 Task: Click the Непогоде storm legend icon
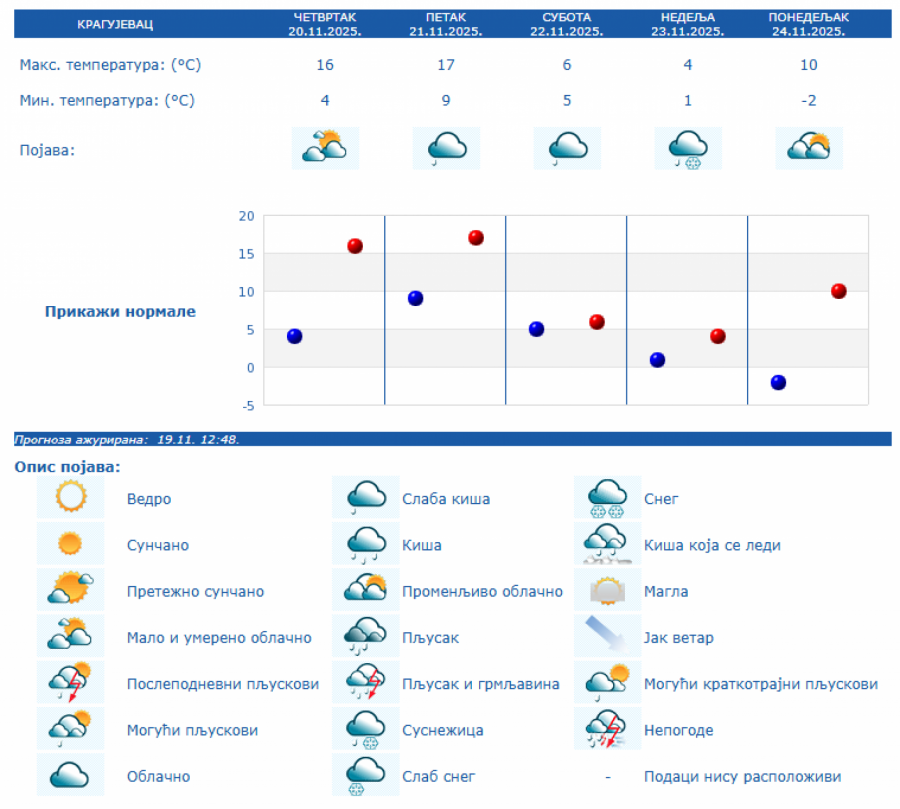tap(607, 730)
